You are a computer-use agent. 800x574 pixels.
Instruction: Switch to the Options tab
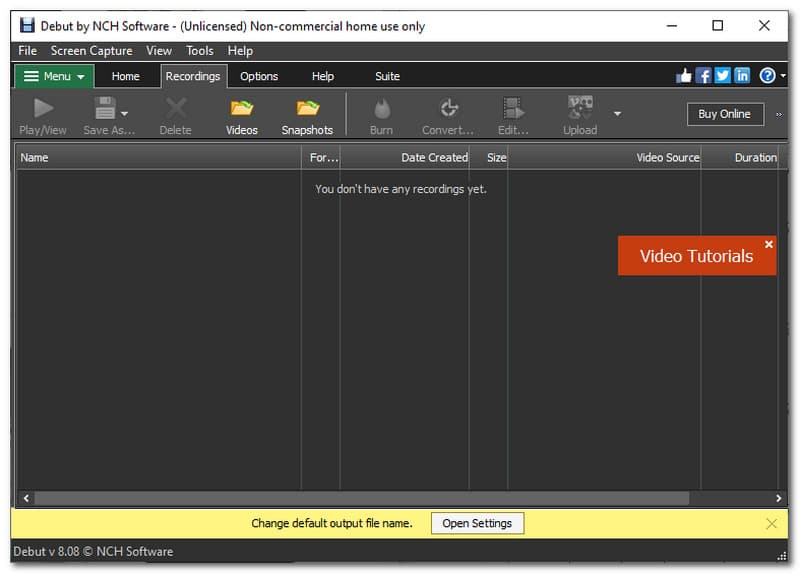259,76
